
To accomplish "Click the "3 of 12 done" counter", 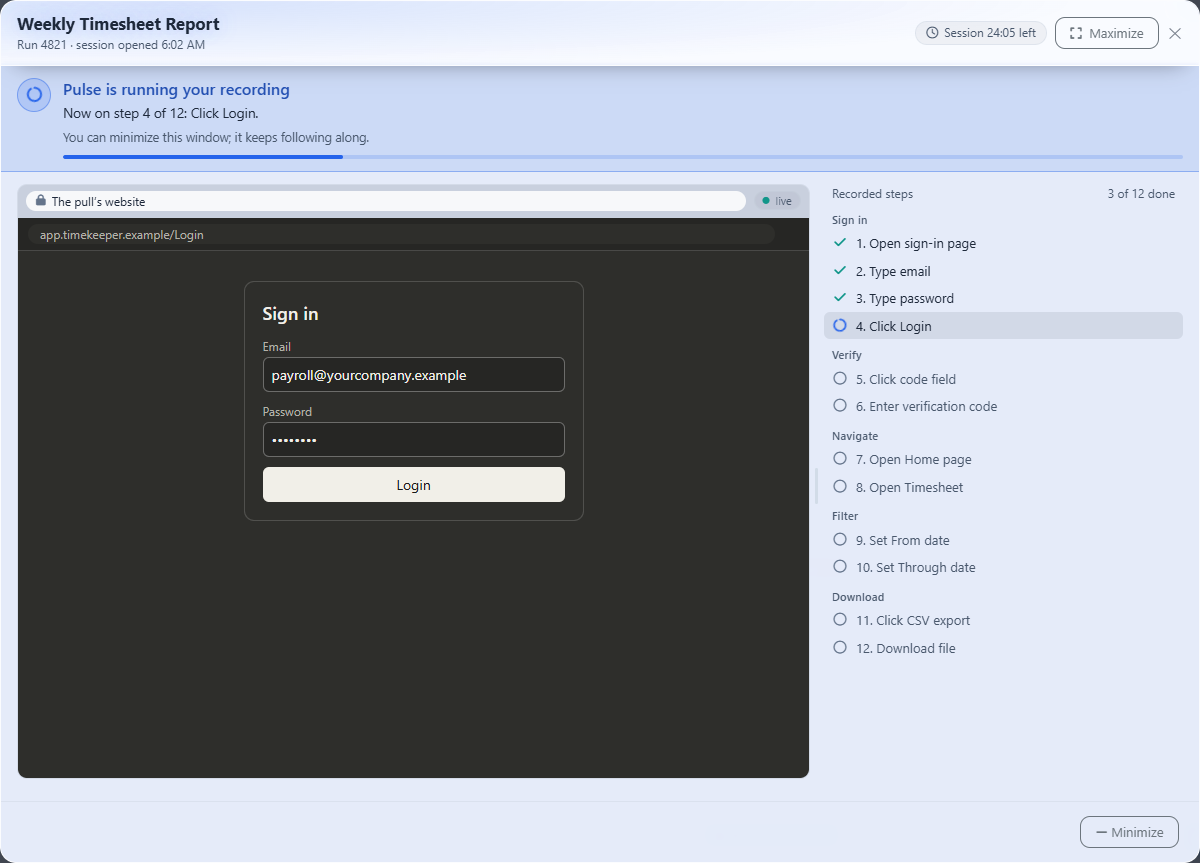I will point(1141,194).
